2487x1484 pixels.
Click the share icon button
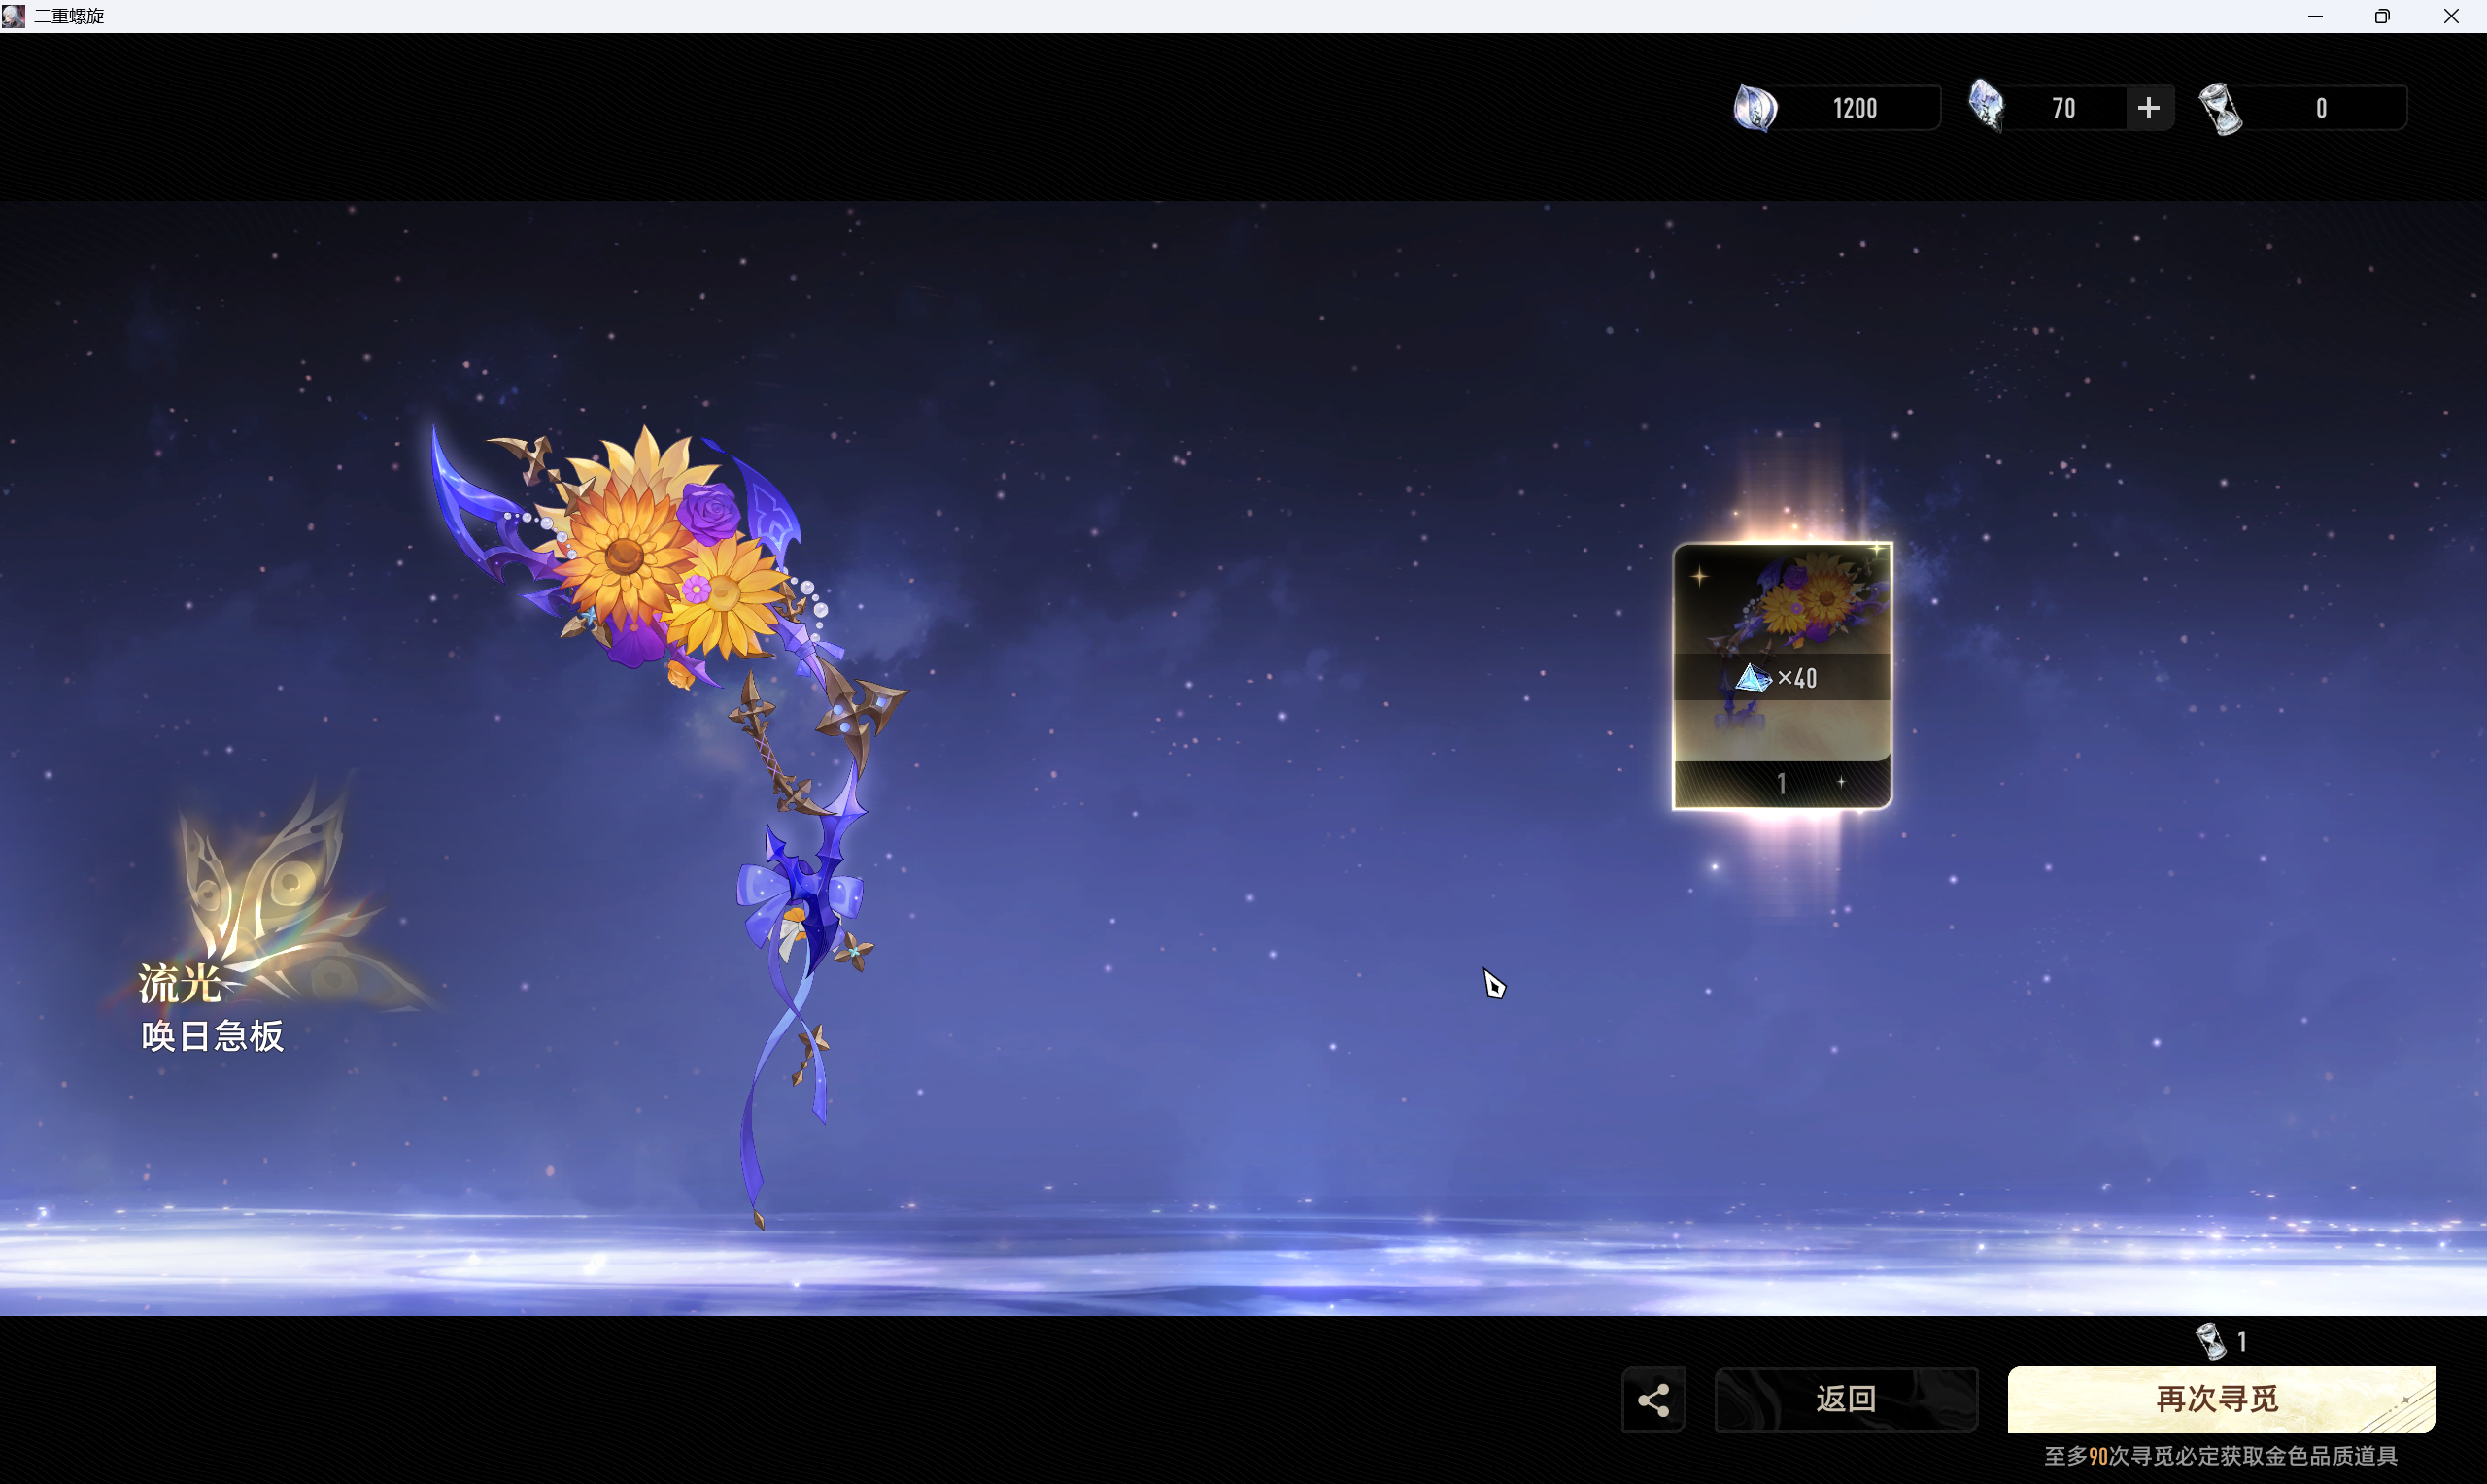pyautogui.click(x=1653, y=1399)
